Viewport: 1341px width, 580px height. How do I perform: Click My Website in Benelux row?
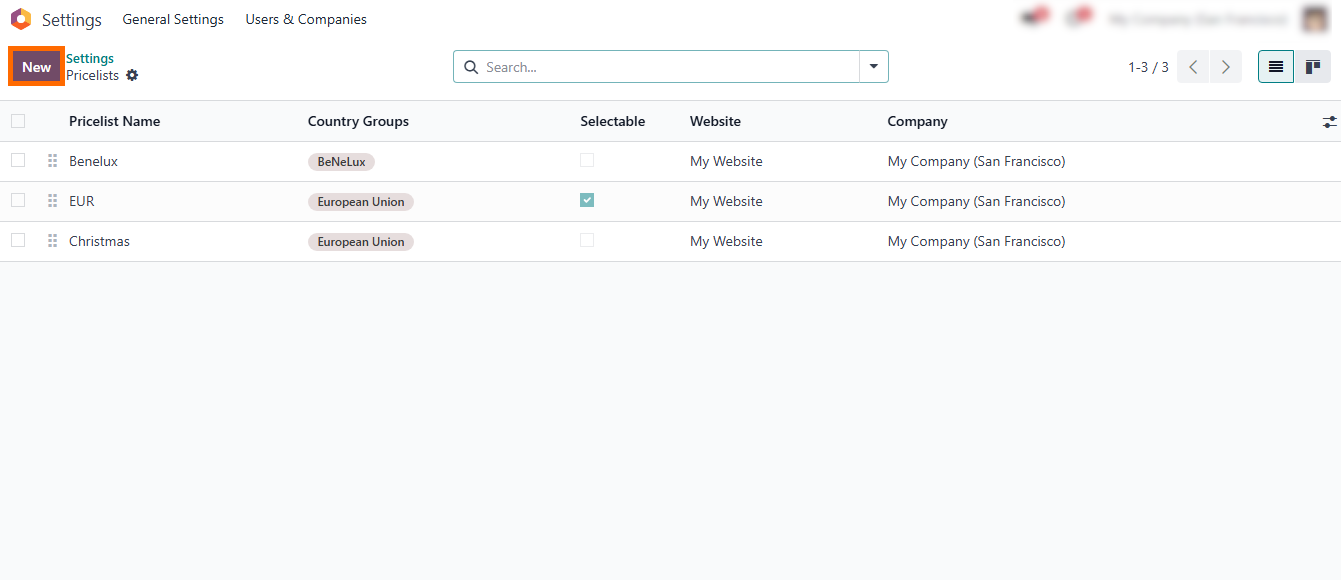pyautogui.click(x=726, y=161)
